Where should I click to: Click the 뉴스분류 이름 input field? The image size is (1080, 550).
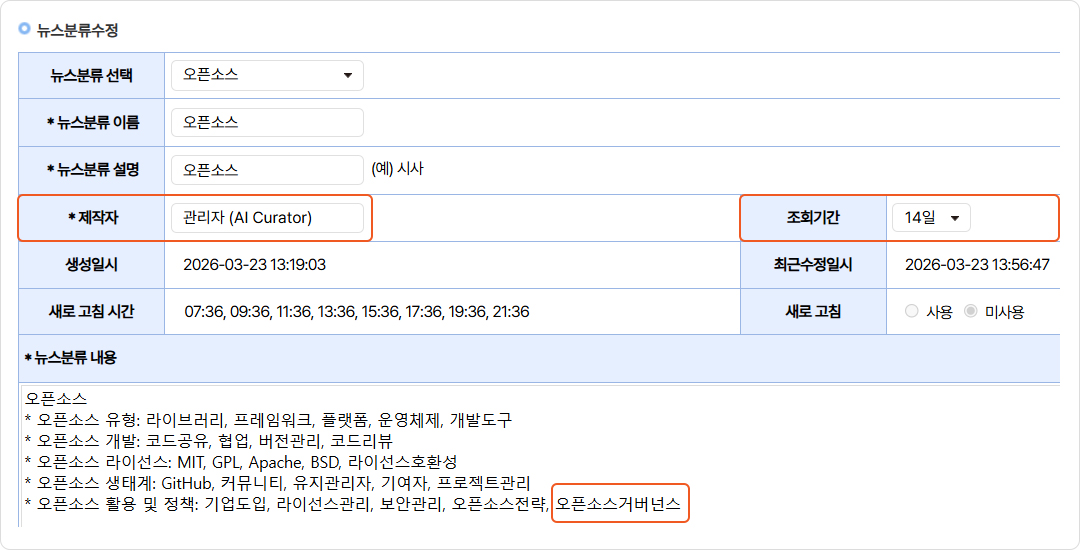point(267,123)
